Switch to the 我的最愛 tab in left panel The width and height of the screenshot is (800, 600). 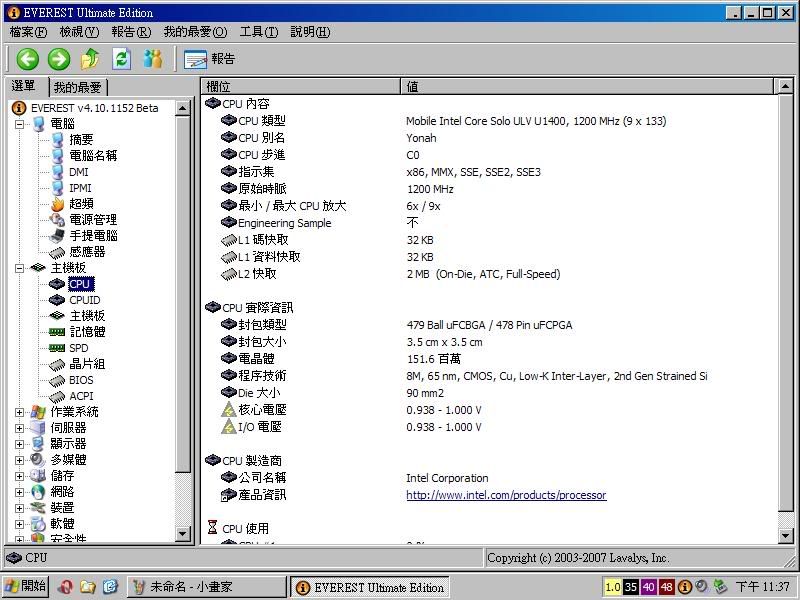pos(78,88)
